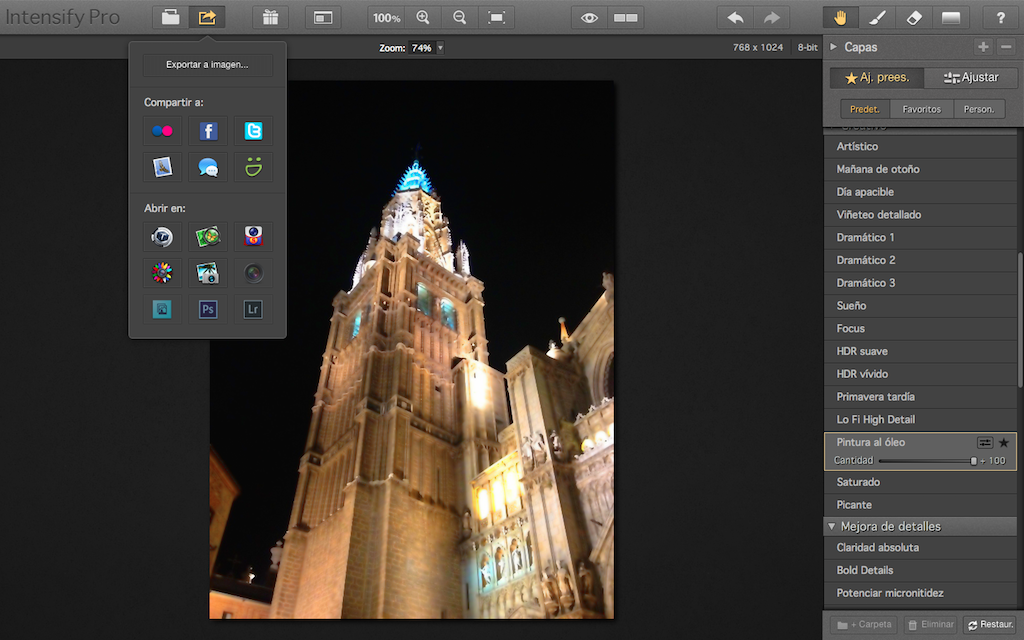
Task: Set zoom to 100% button
Action: 386,18
